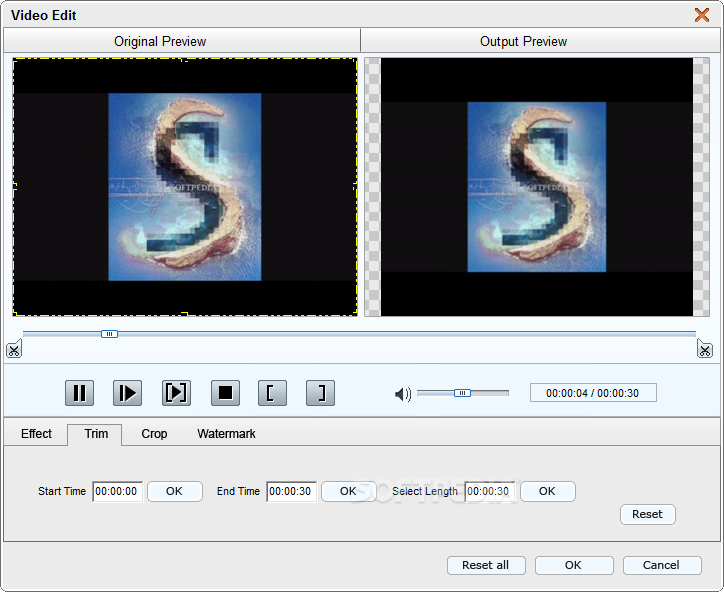Click the timeline seek slider handle

click(x=109, y=334)
